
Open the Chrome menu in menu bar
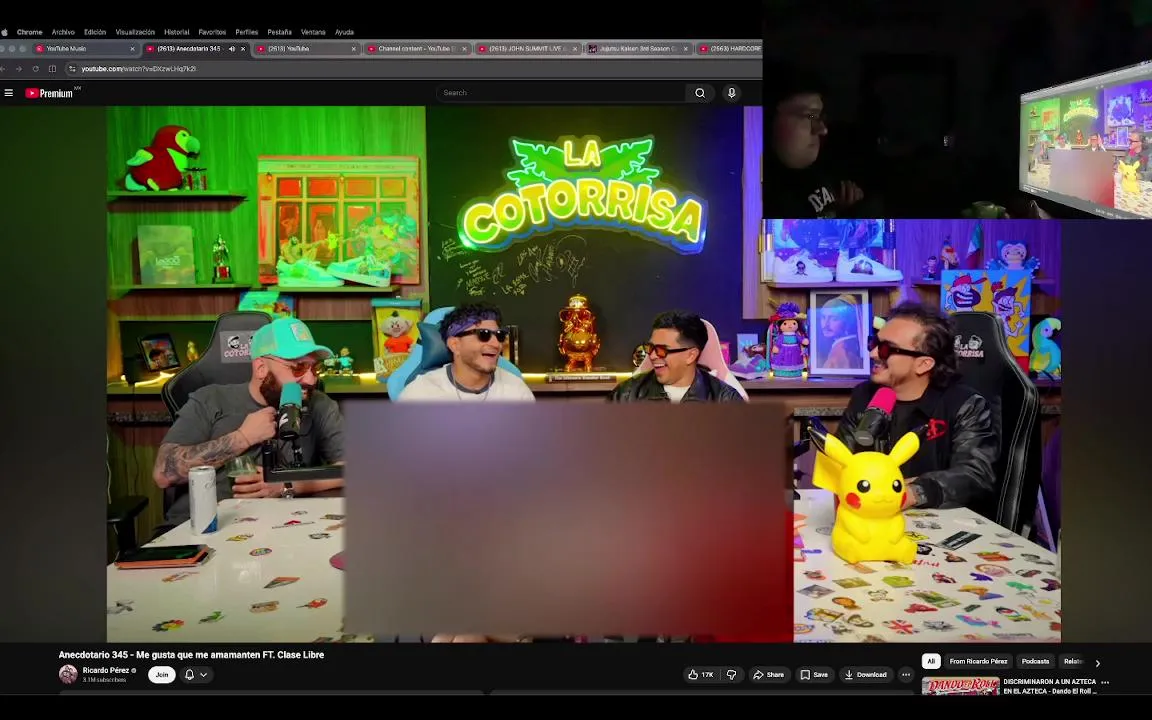pos(29,32)
